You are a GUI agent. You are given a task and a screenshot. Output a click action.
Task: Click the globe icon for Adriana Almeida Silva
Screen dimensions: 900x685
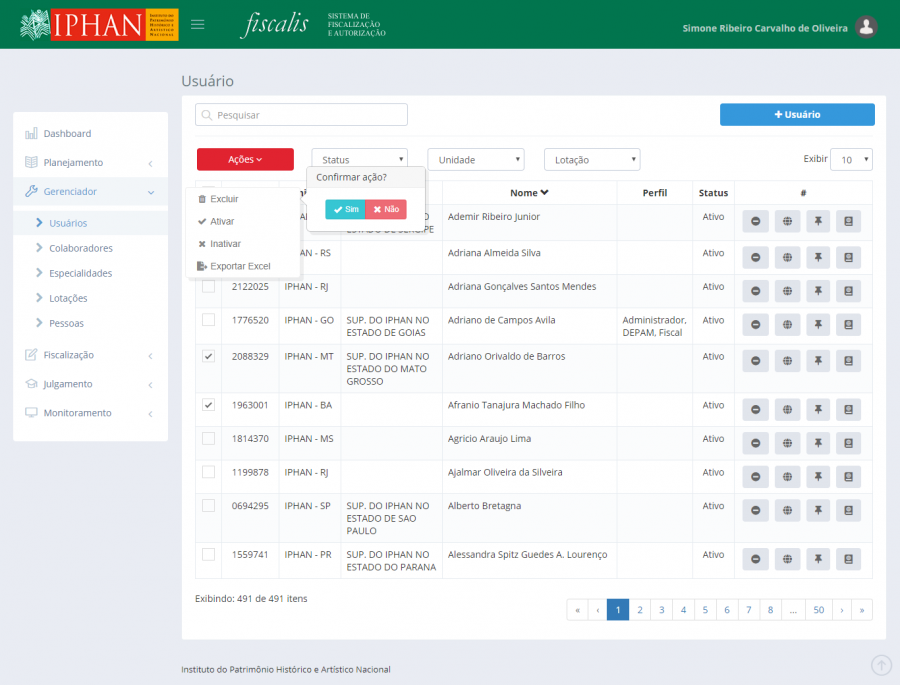click(x=787, y=257)
